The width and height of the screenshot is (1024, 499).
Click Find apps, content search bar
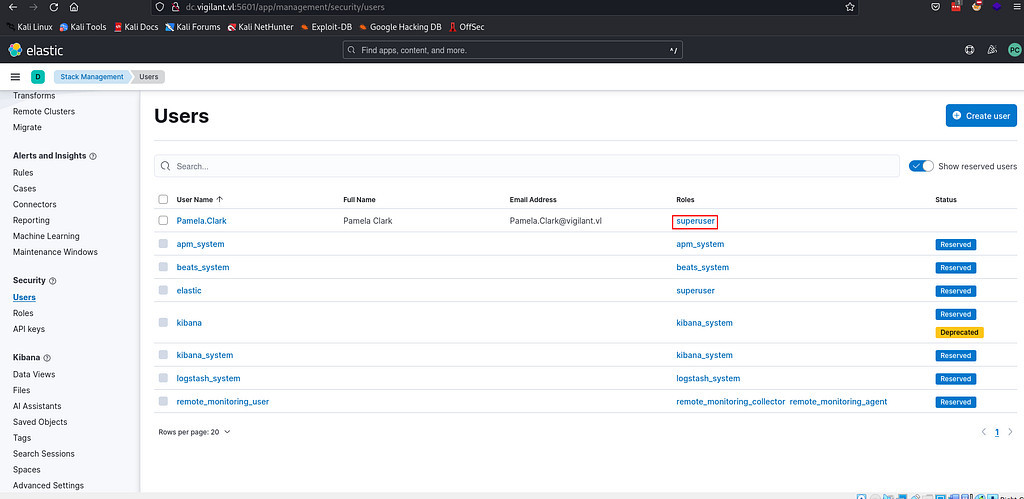(x=513, y=50)
